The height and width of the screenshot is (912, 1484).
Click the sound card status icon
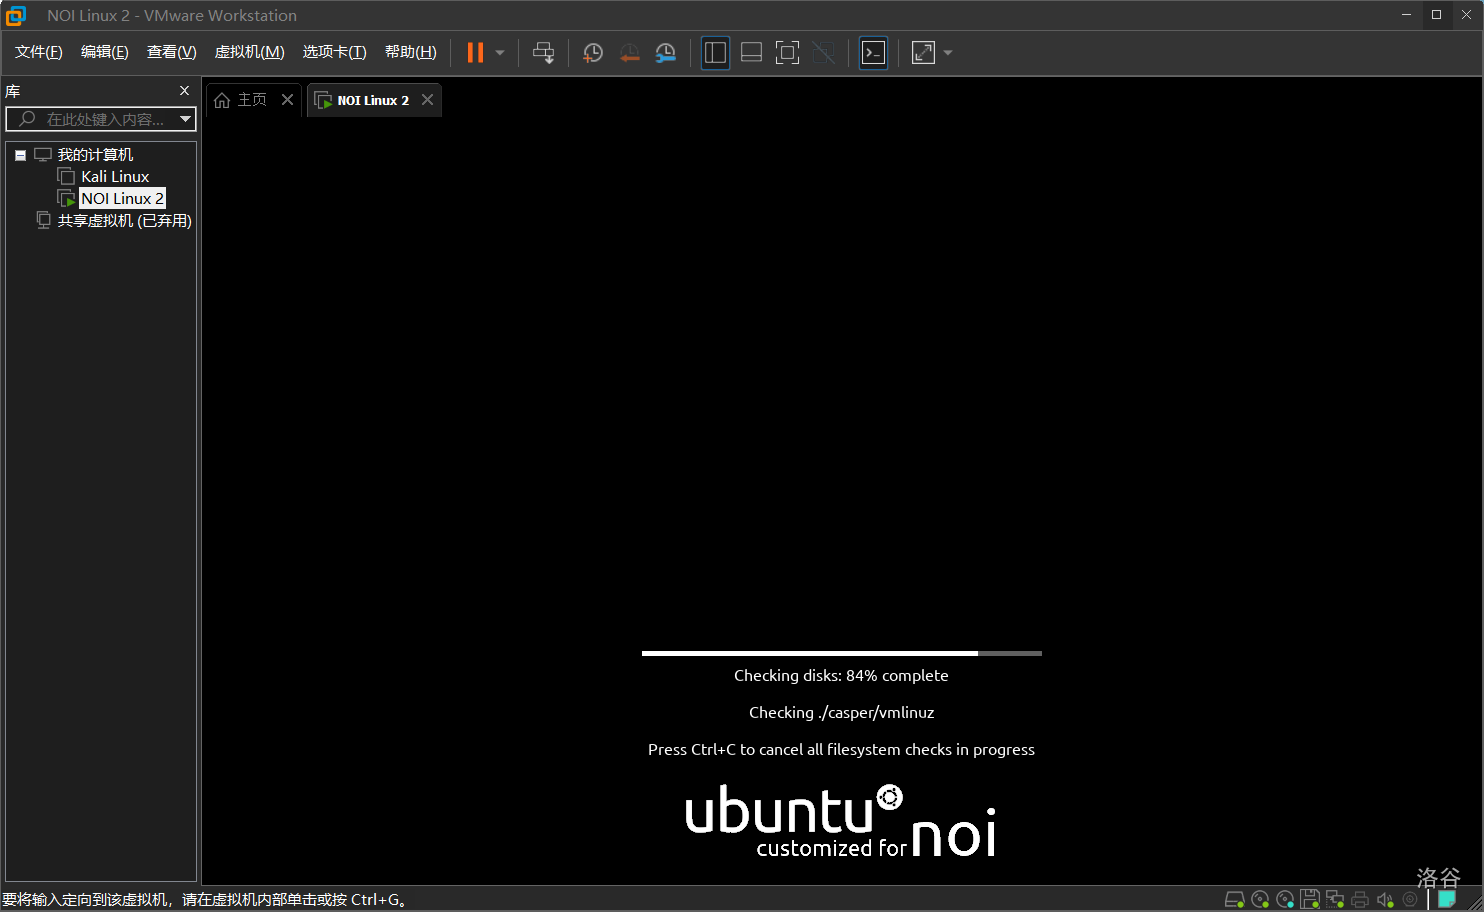click(x=1385, y=900)
